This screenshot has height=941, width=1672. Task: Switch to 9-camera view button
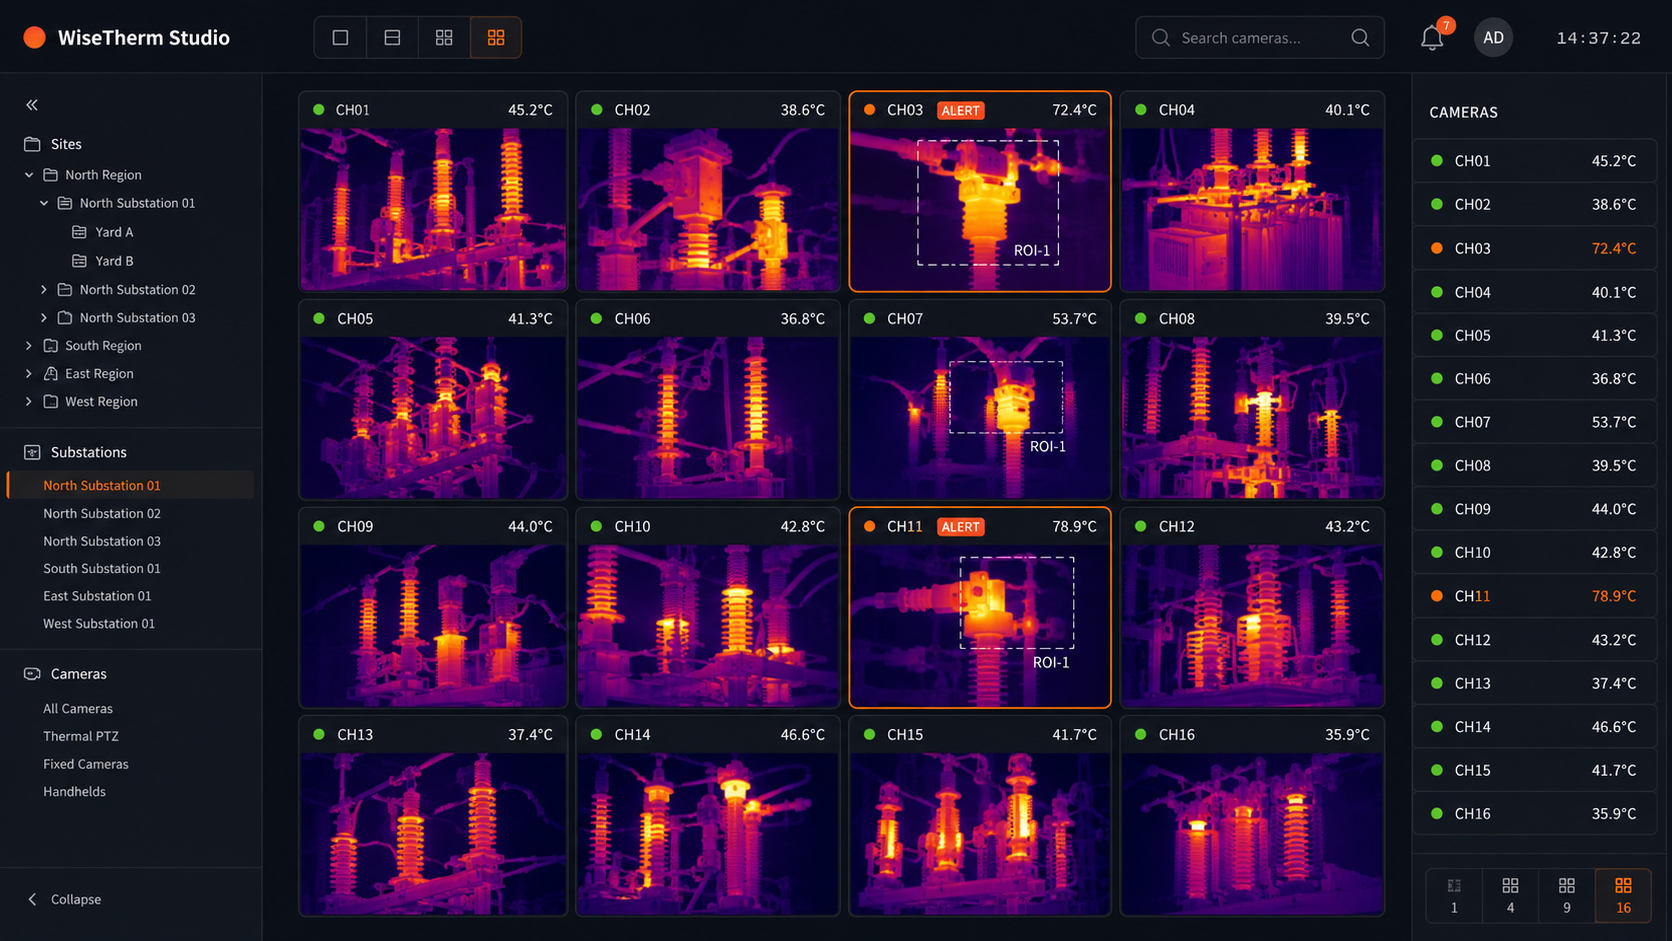[1567, 895]
